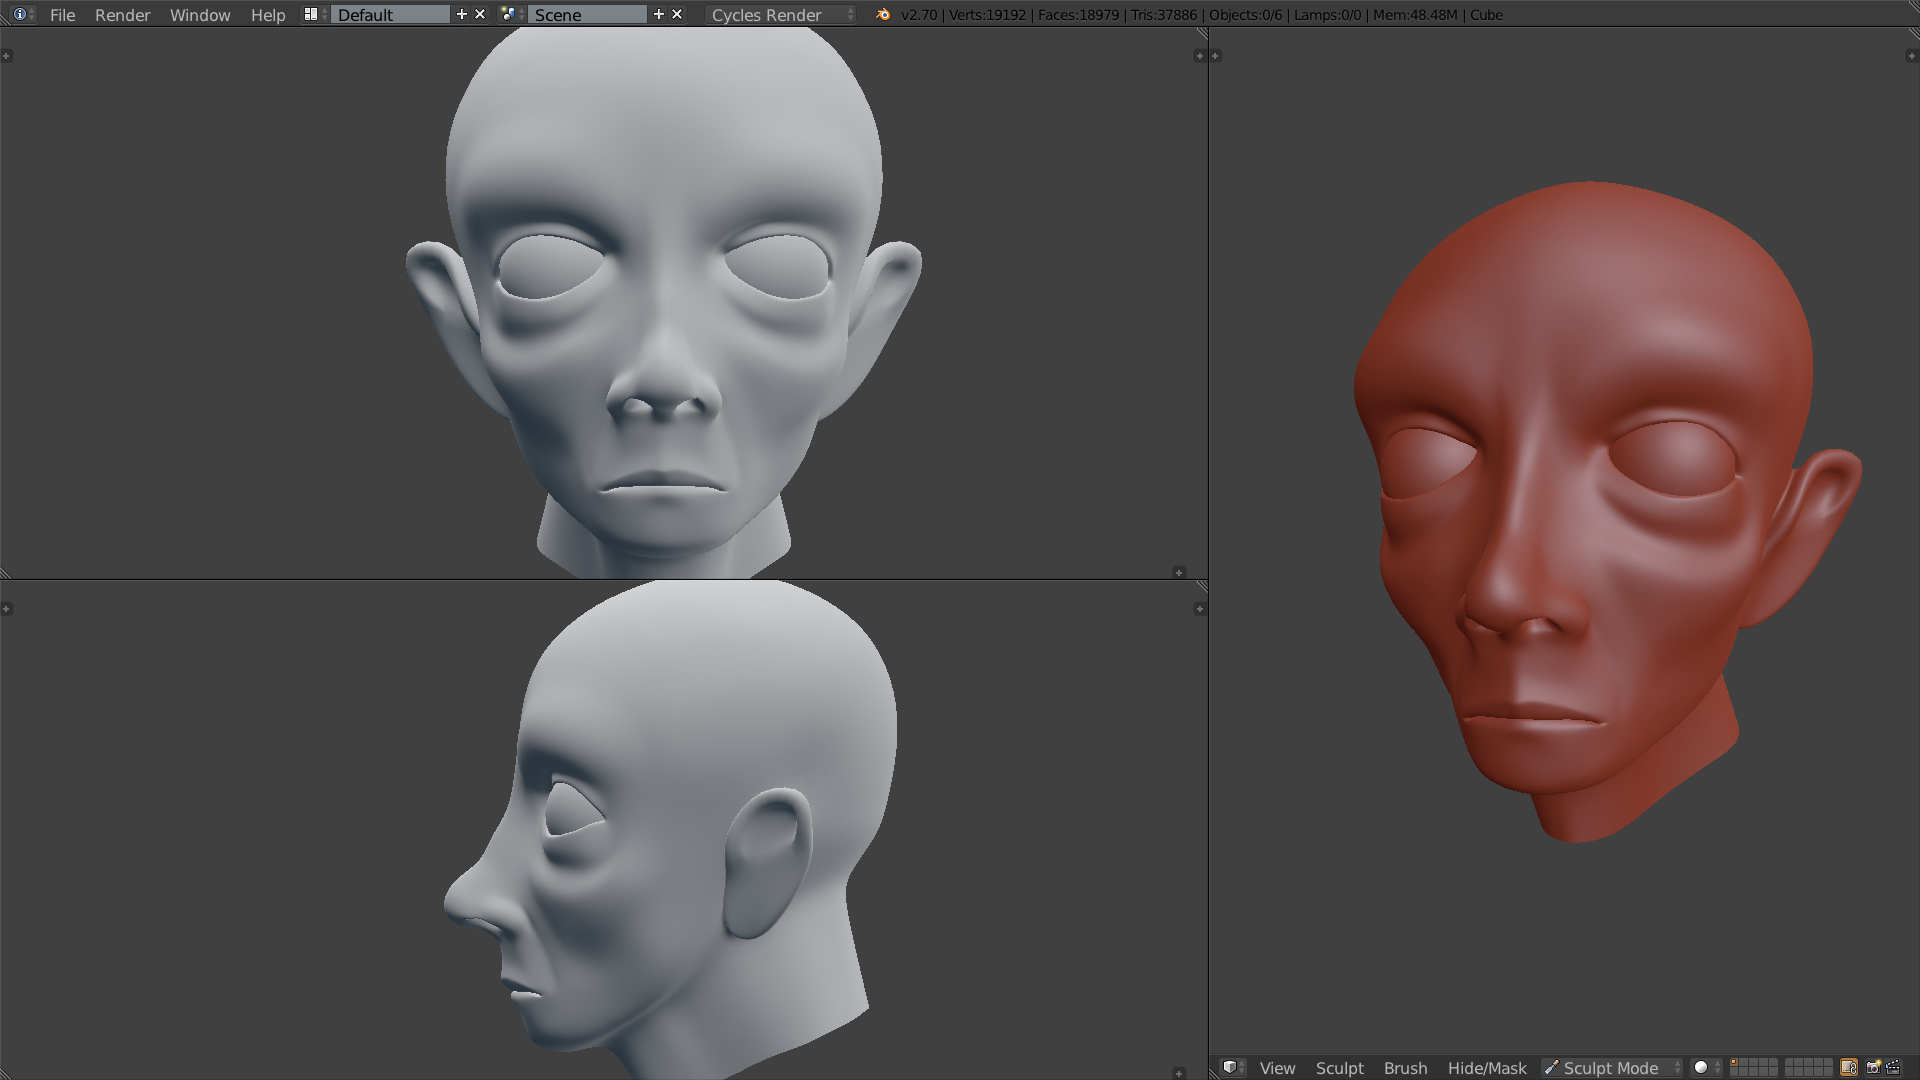The image size is (1920, 1080).
Task: Click the Default screen layout name field
Action: coord(390,15)
